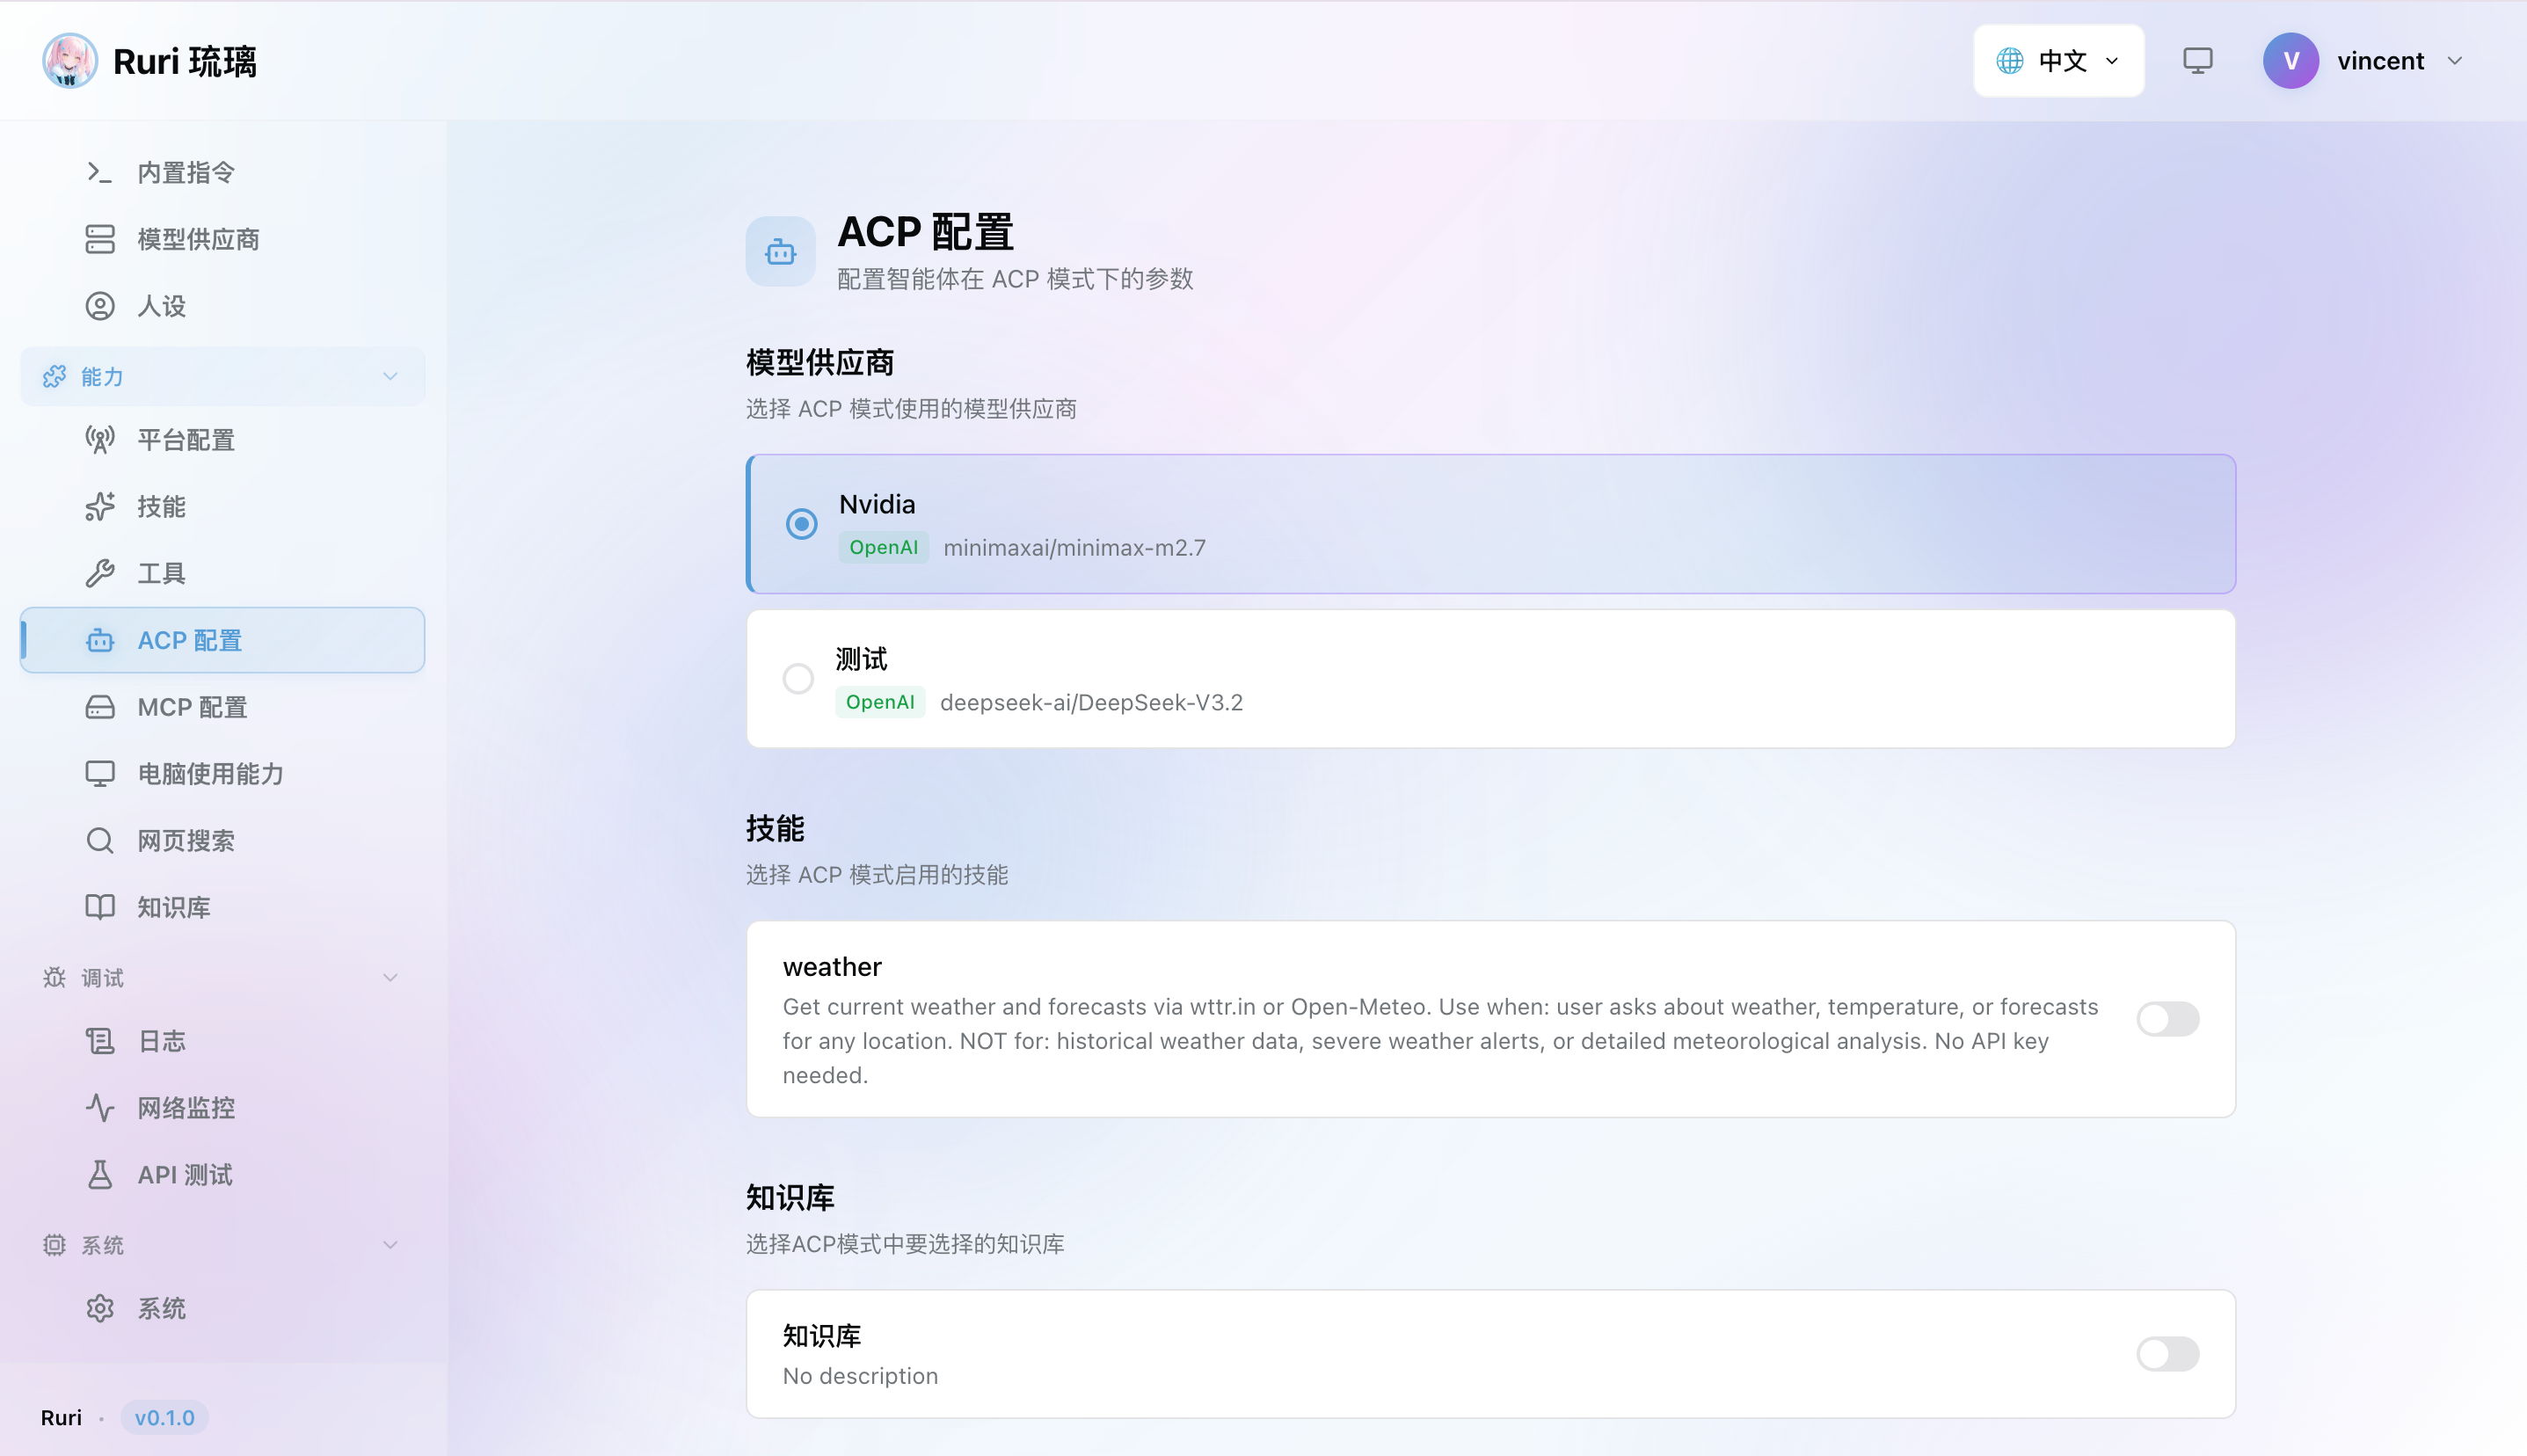Click the chip icon beside 系统 group header
2527x1456 pixels.
pyautogui.click(x=54, y=1244)
